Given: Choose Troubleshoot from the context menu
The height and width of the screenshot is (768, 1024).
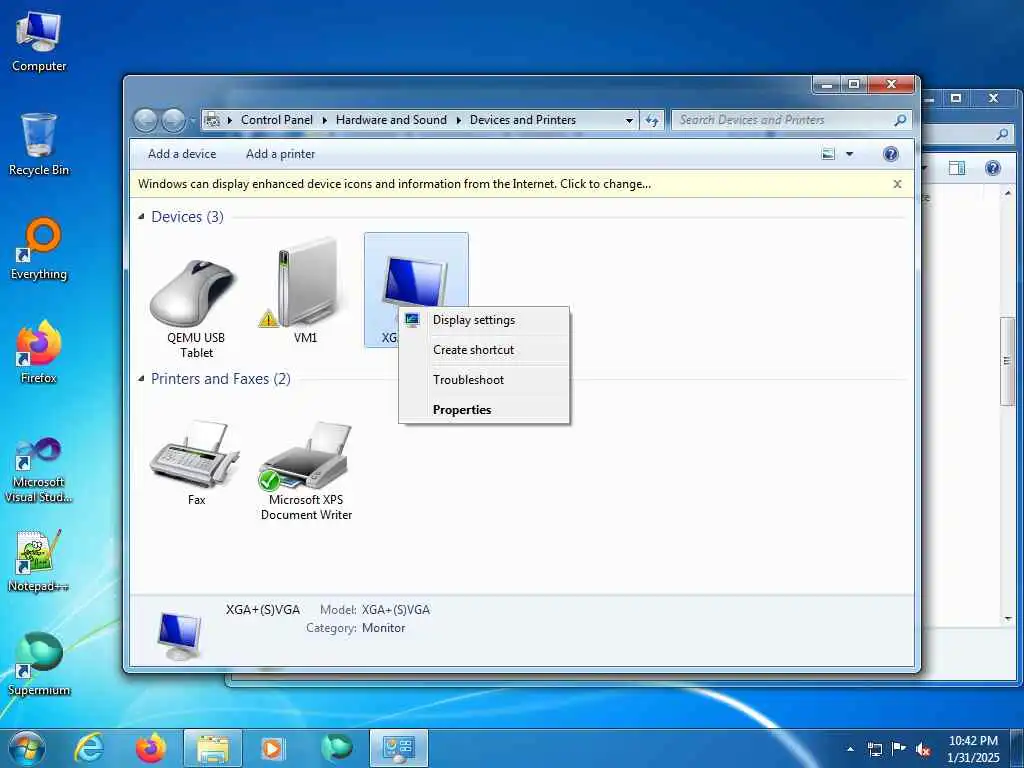Looking at the screenshot, I should 484,380.
